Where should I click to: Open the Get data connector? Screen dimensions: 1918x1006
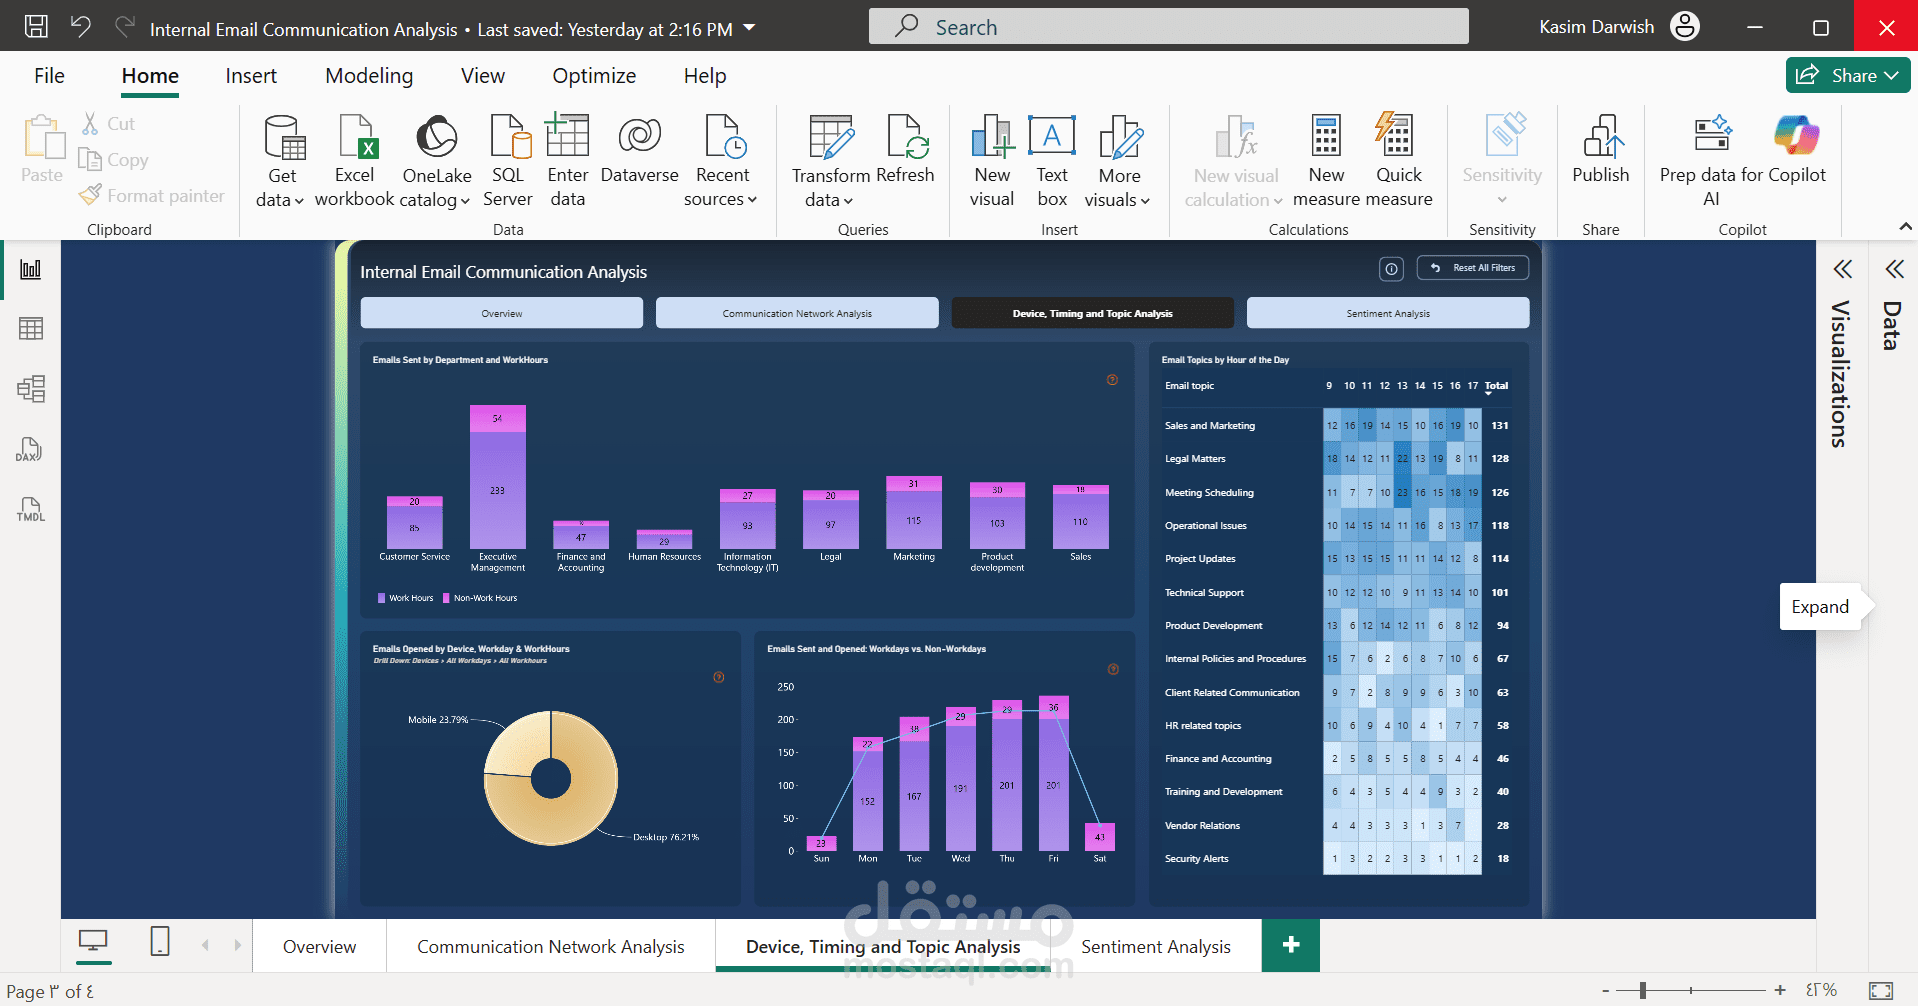[x=281, y=161]
